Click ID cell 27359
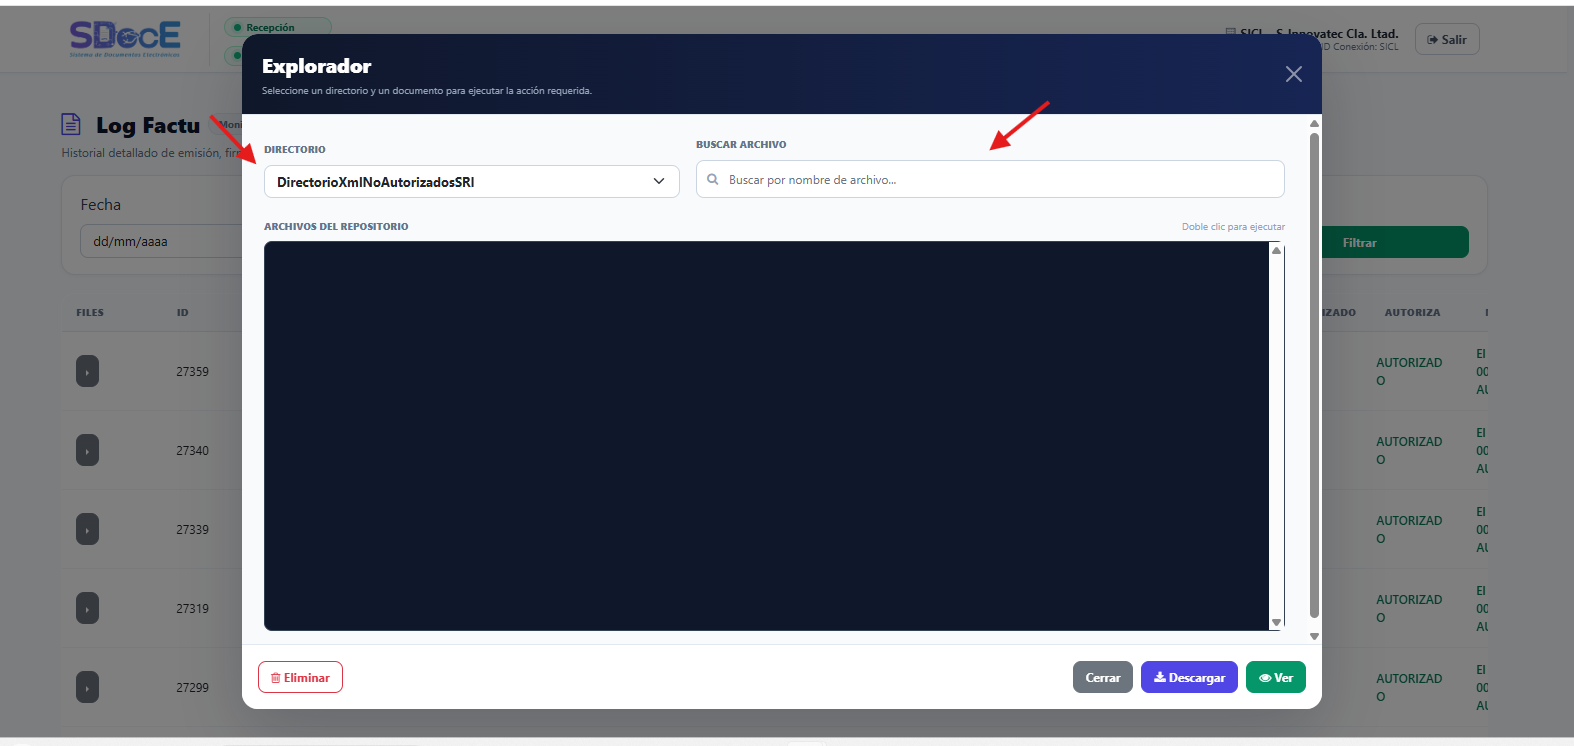 [192, 371]
